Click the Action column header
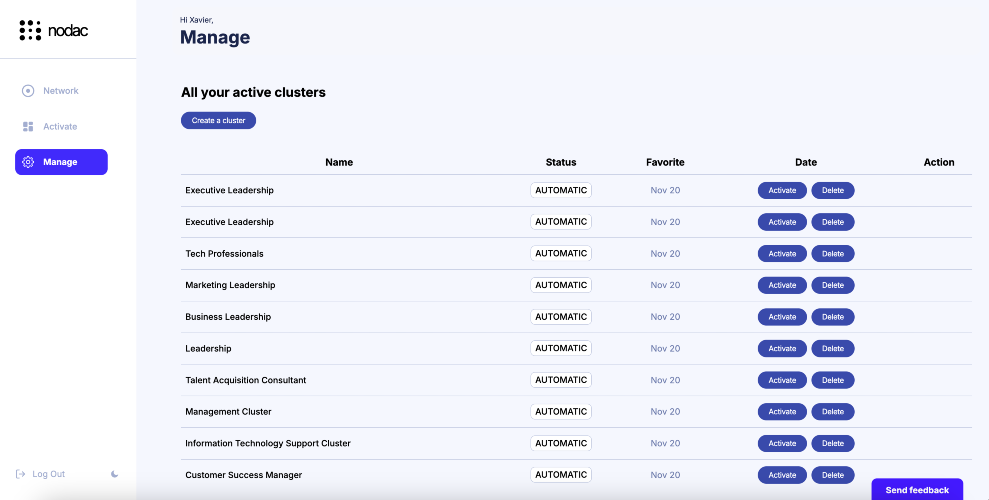The width and height of the screenshot is (989, 500). pos(939,162)
